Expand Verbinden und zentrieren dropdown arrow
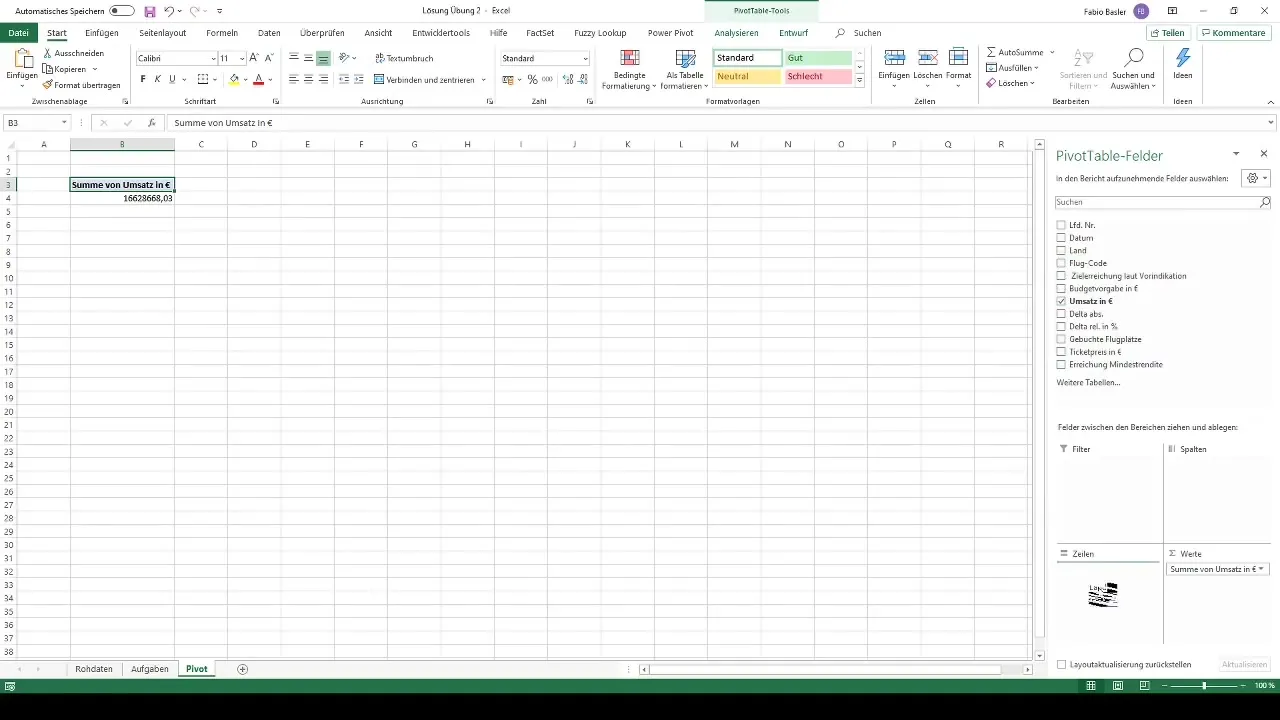The image size is (1280, 720). coord(484,79)
